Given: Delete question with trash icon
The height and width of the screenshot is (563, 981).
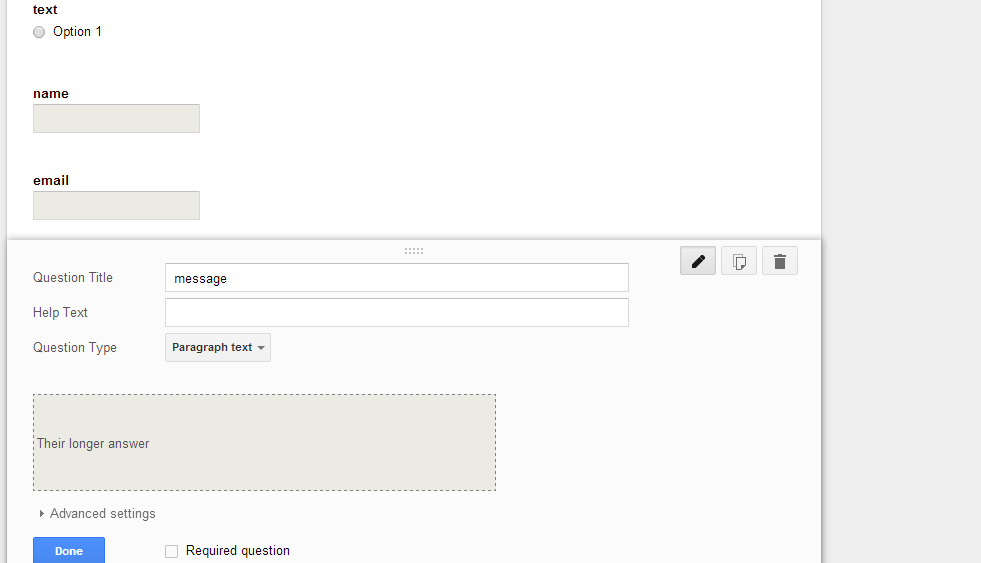Looking at the screenshot, I should coord(780,261).
